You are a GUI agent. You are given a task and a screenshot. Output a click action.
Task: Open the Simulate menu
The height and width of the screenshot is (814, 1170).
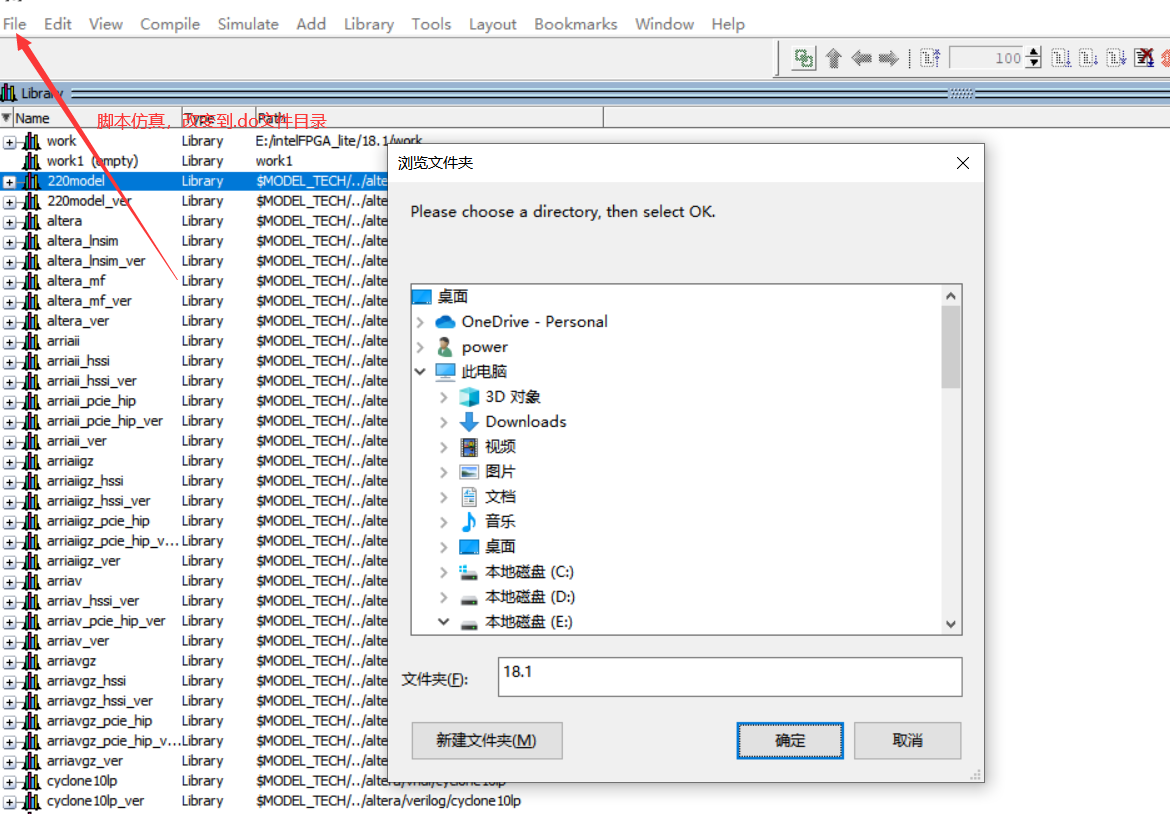click(x=248, y=24)
